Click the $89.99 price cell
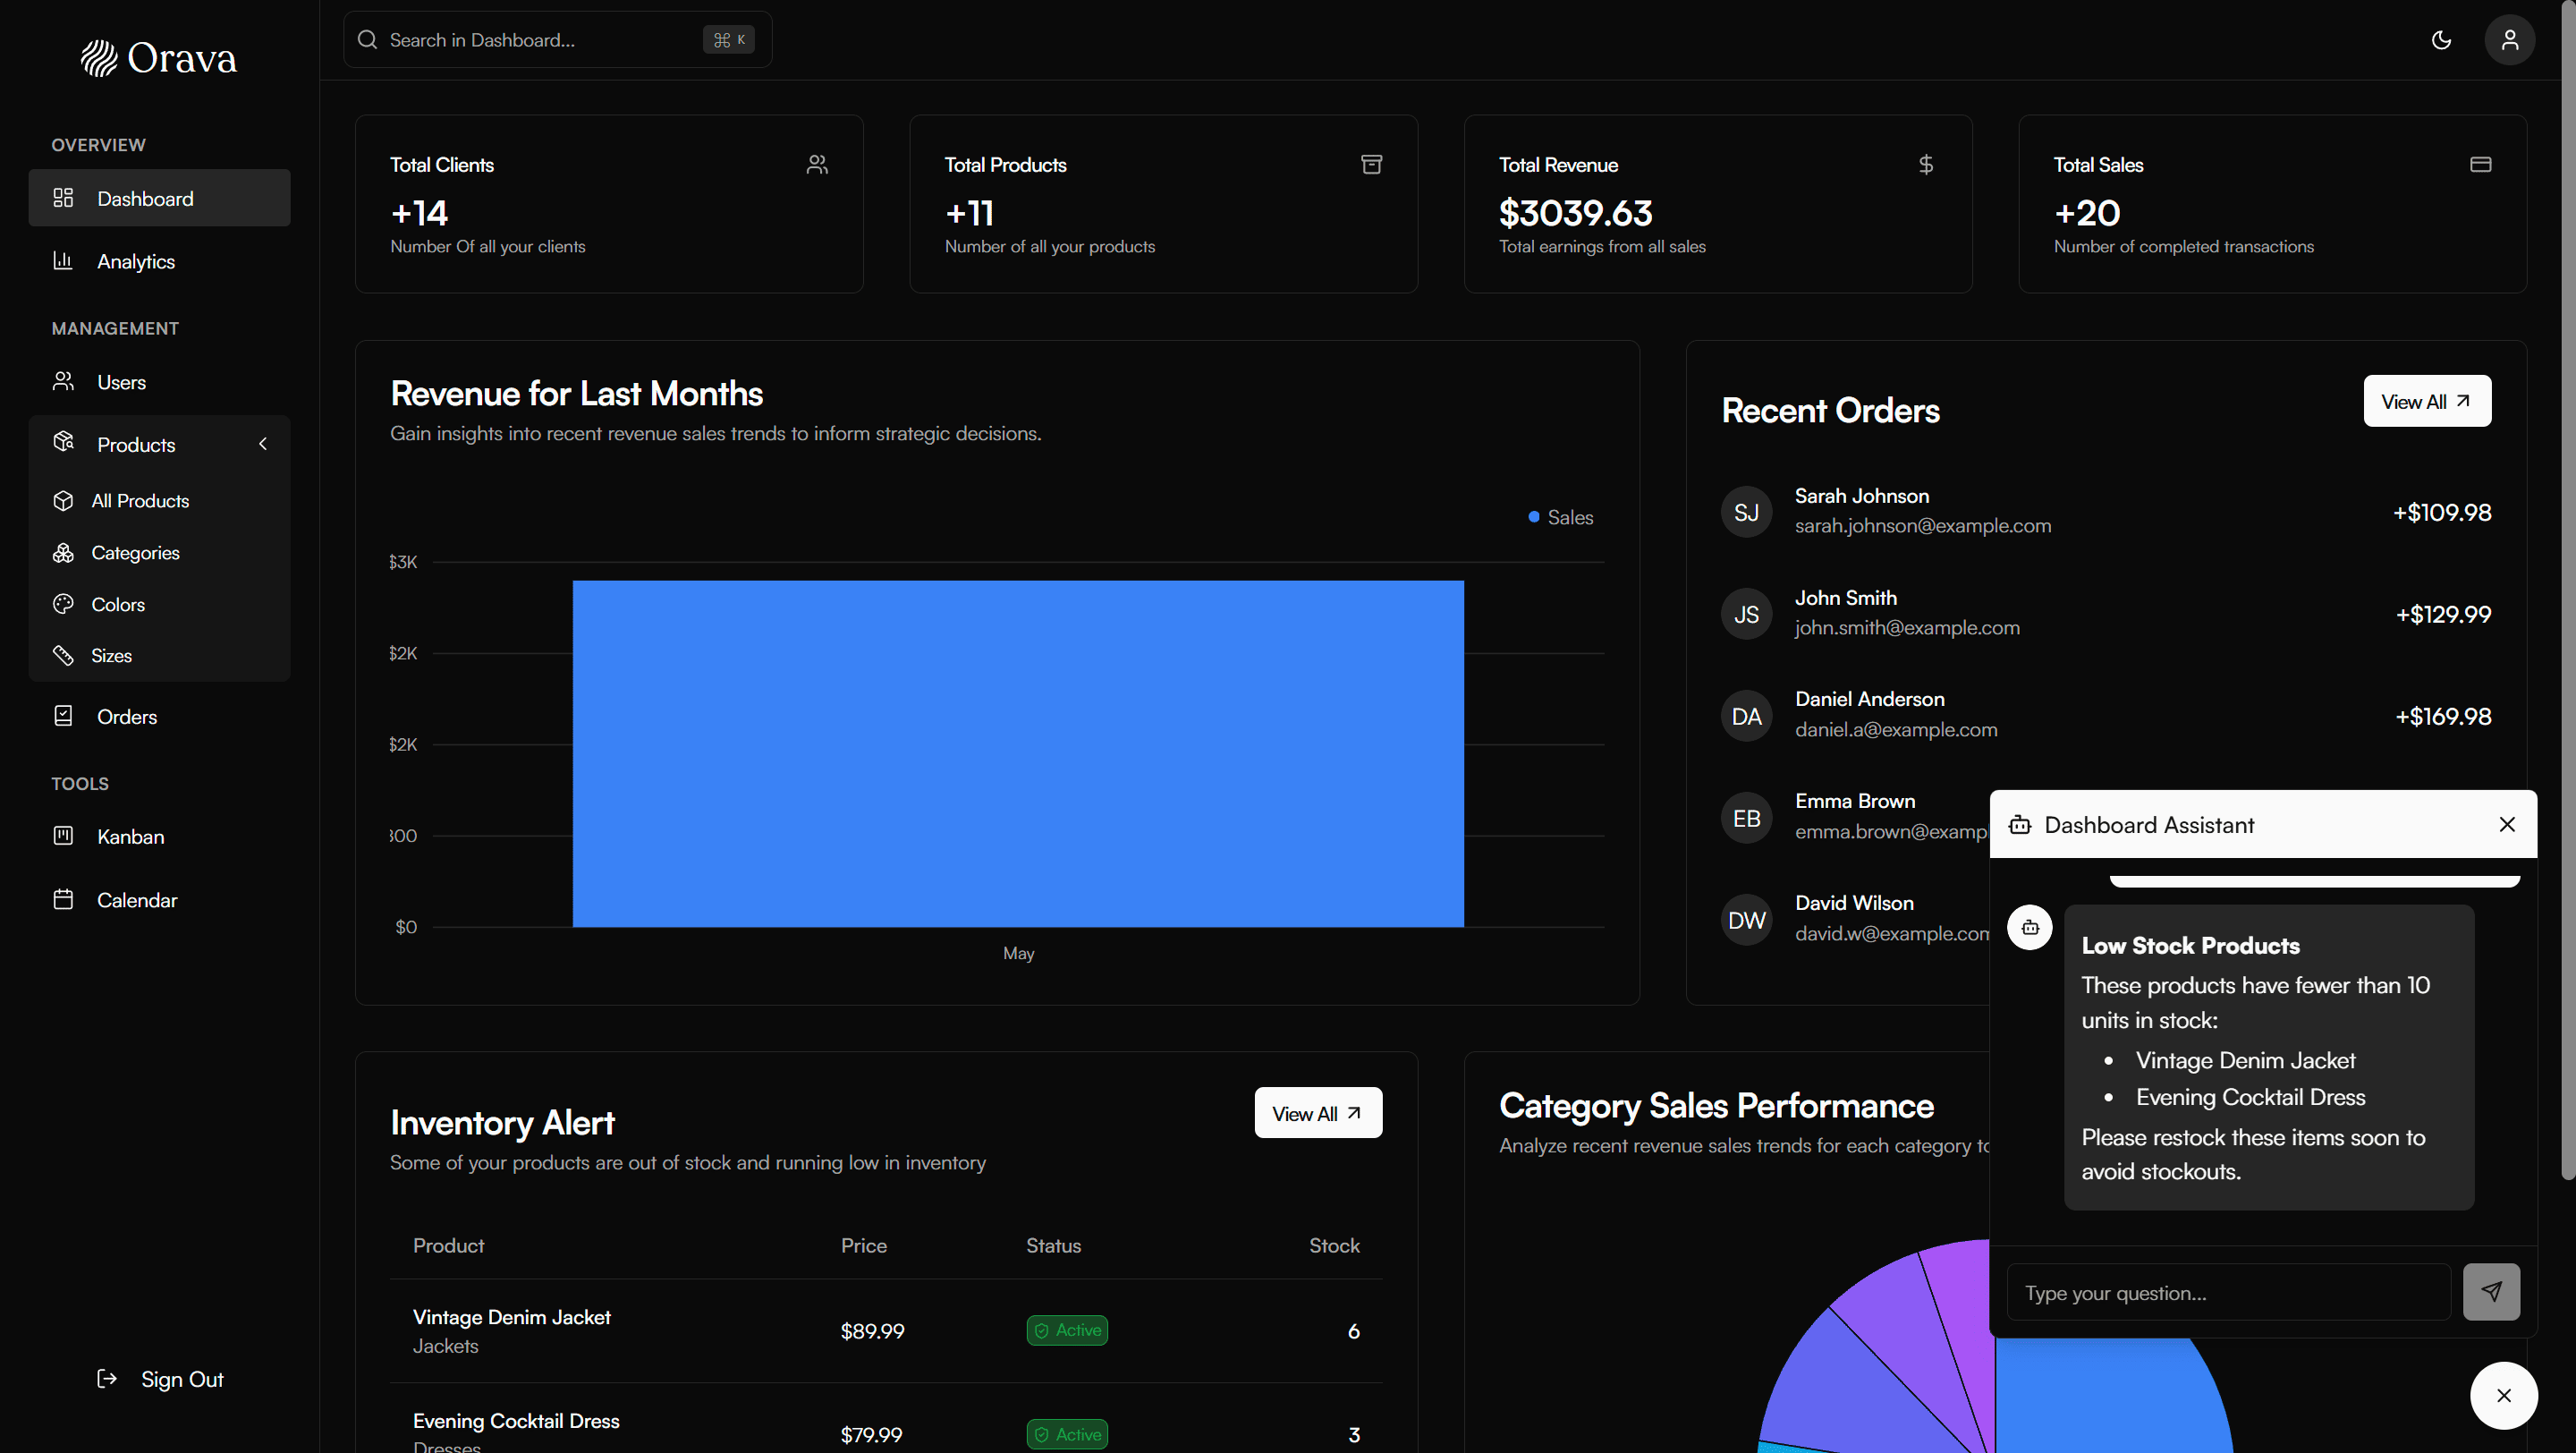The width and height of the screenshot is (2576, 1453). (x=872, y=1331)
